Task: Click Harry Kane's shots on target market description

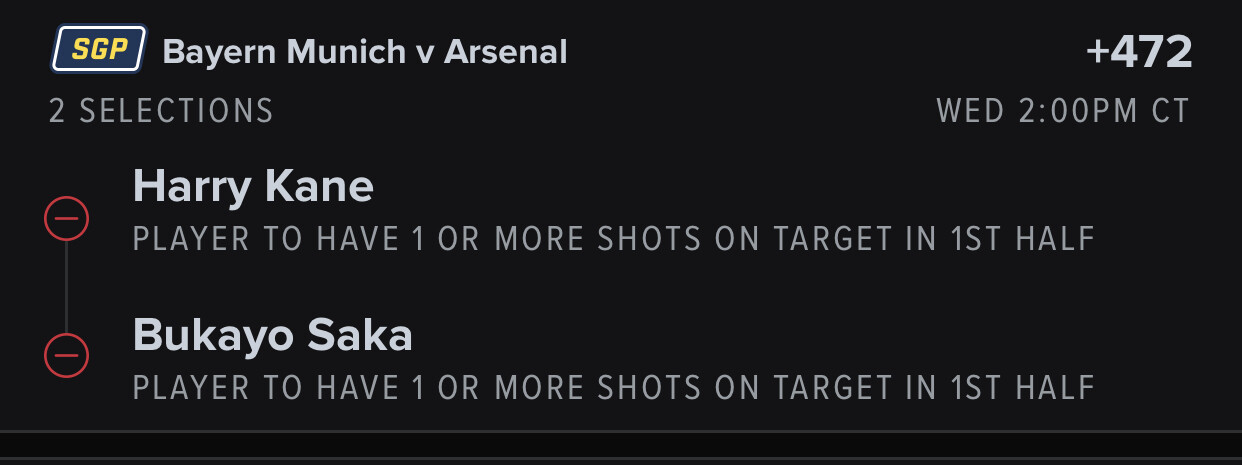Action: coord(614,239)
